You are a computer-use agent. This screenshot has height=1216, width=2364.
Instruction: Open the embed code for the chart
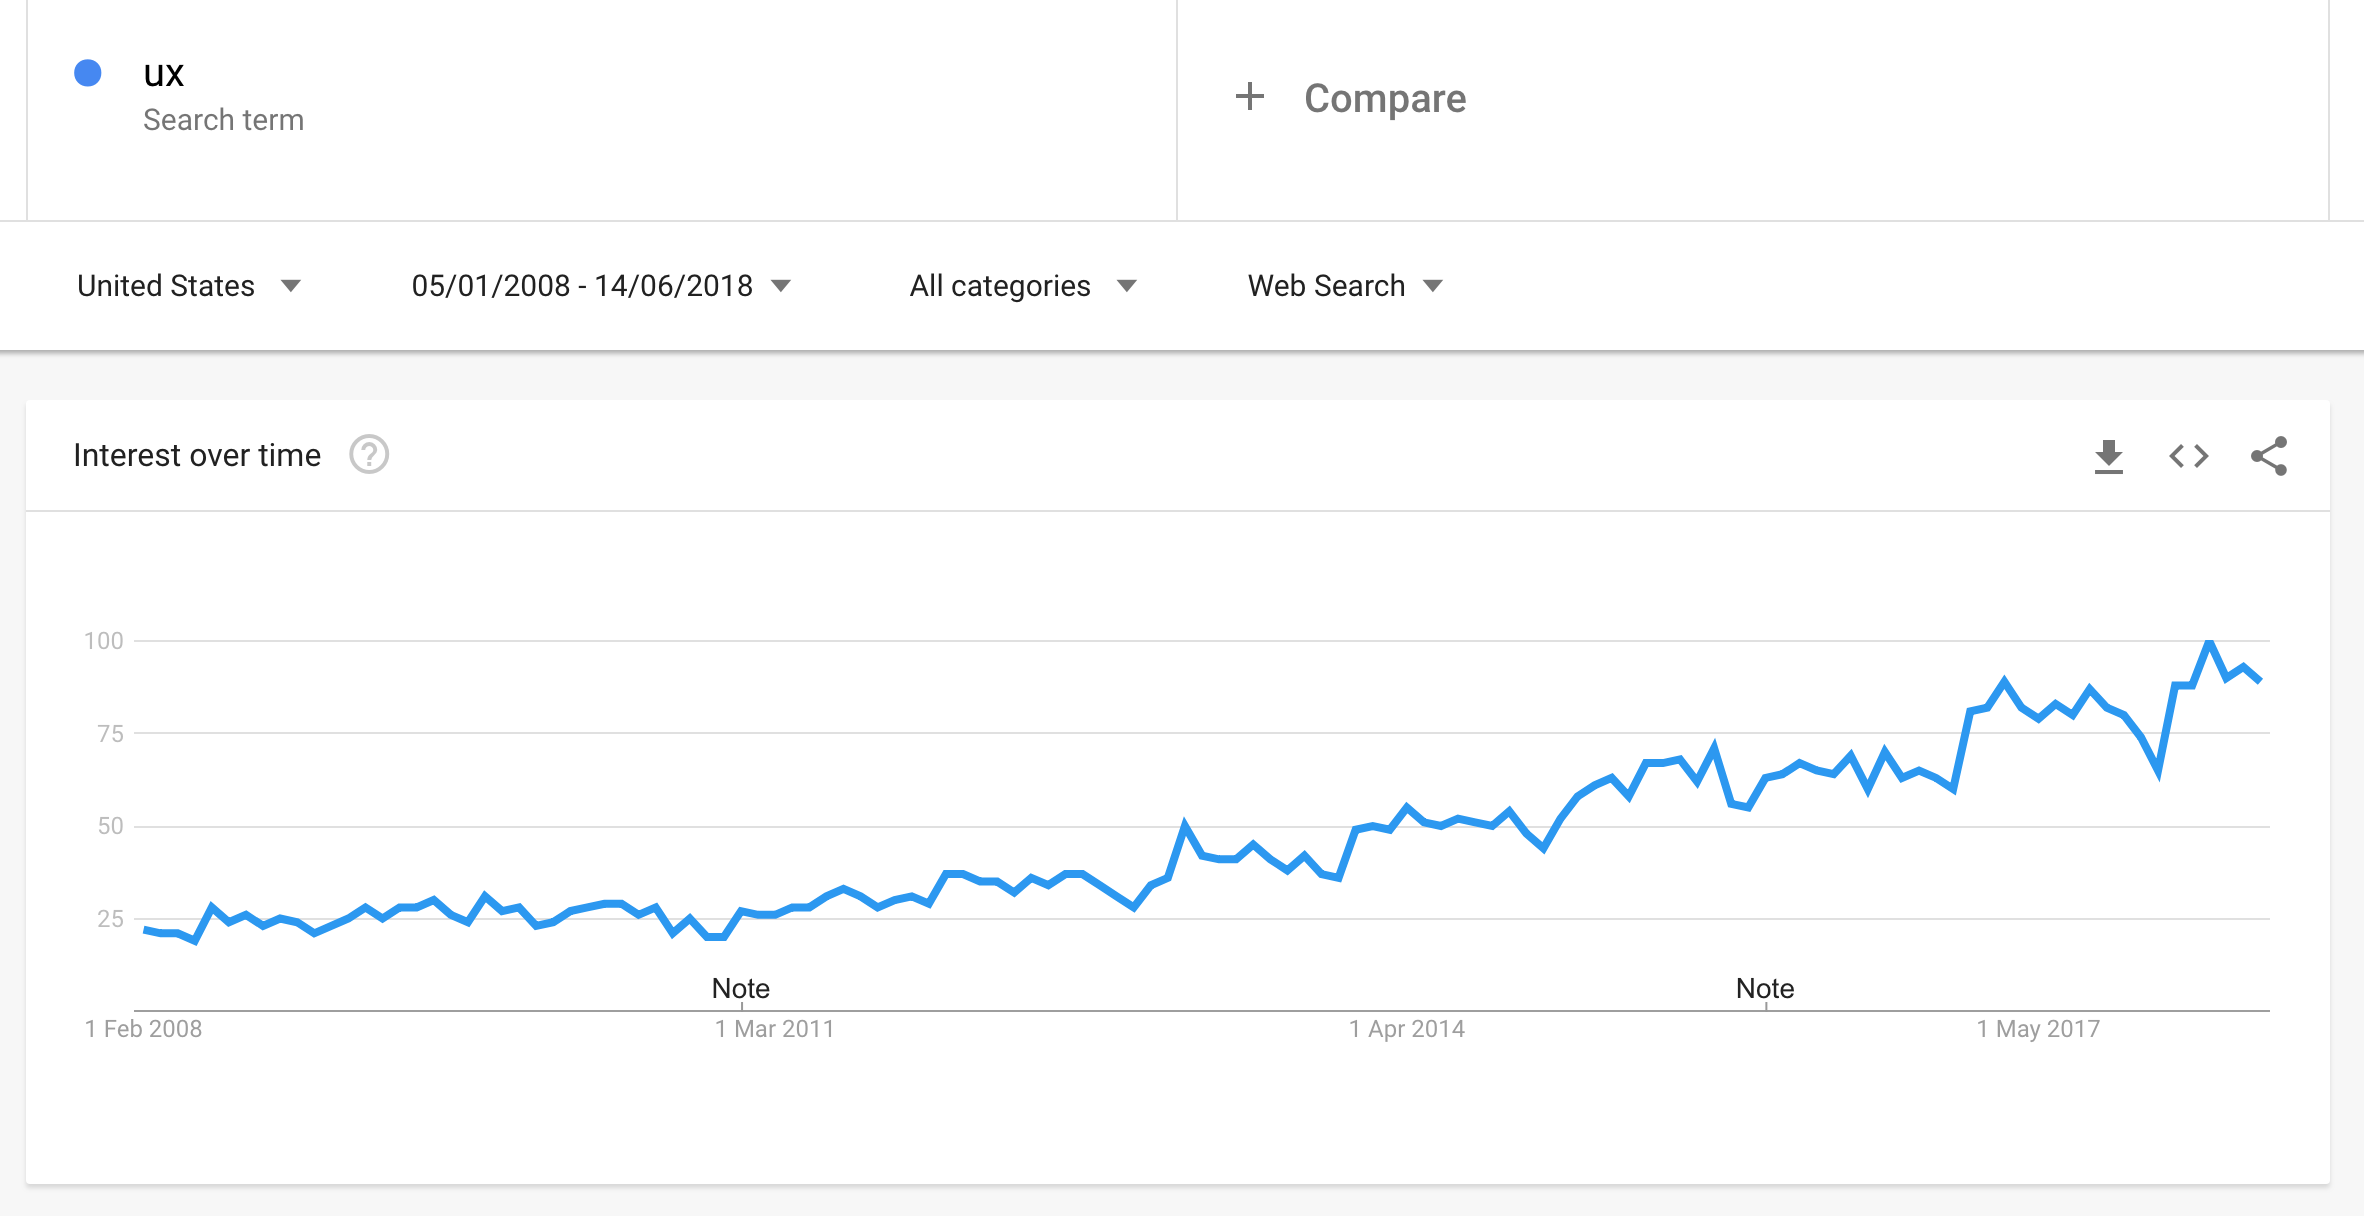click(2190, 456)
